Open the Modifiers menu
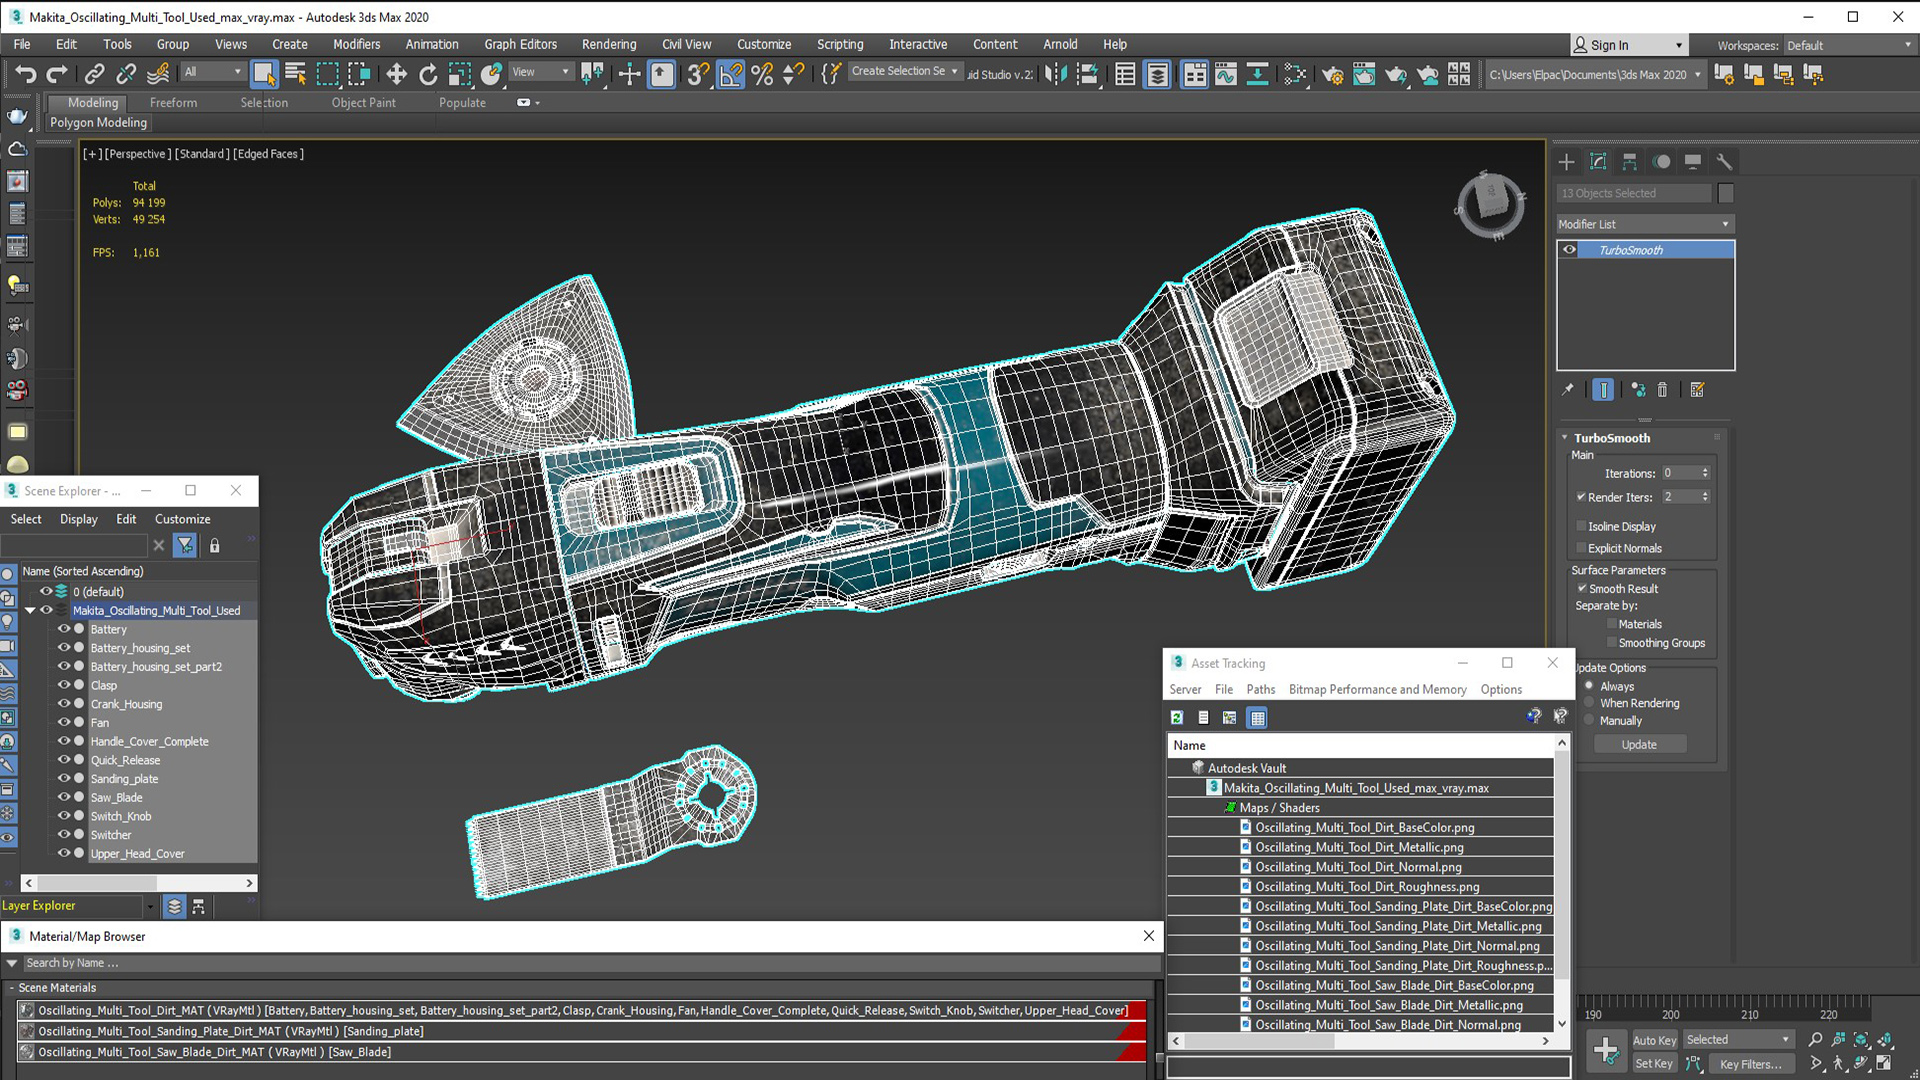 356,44
